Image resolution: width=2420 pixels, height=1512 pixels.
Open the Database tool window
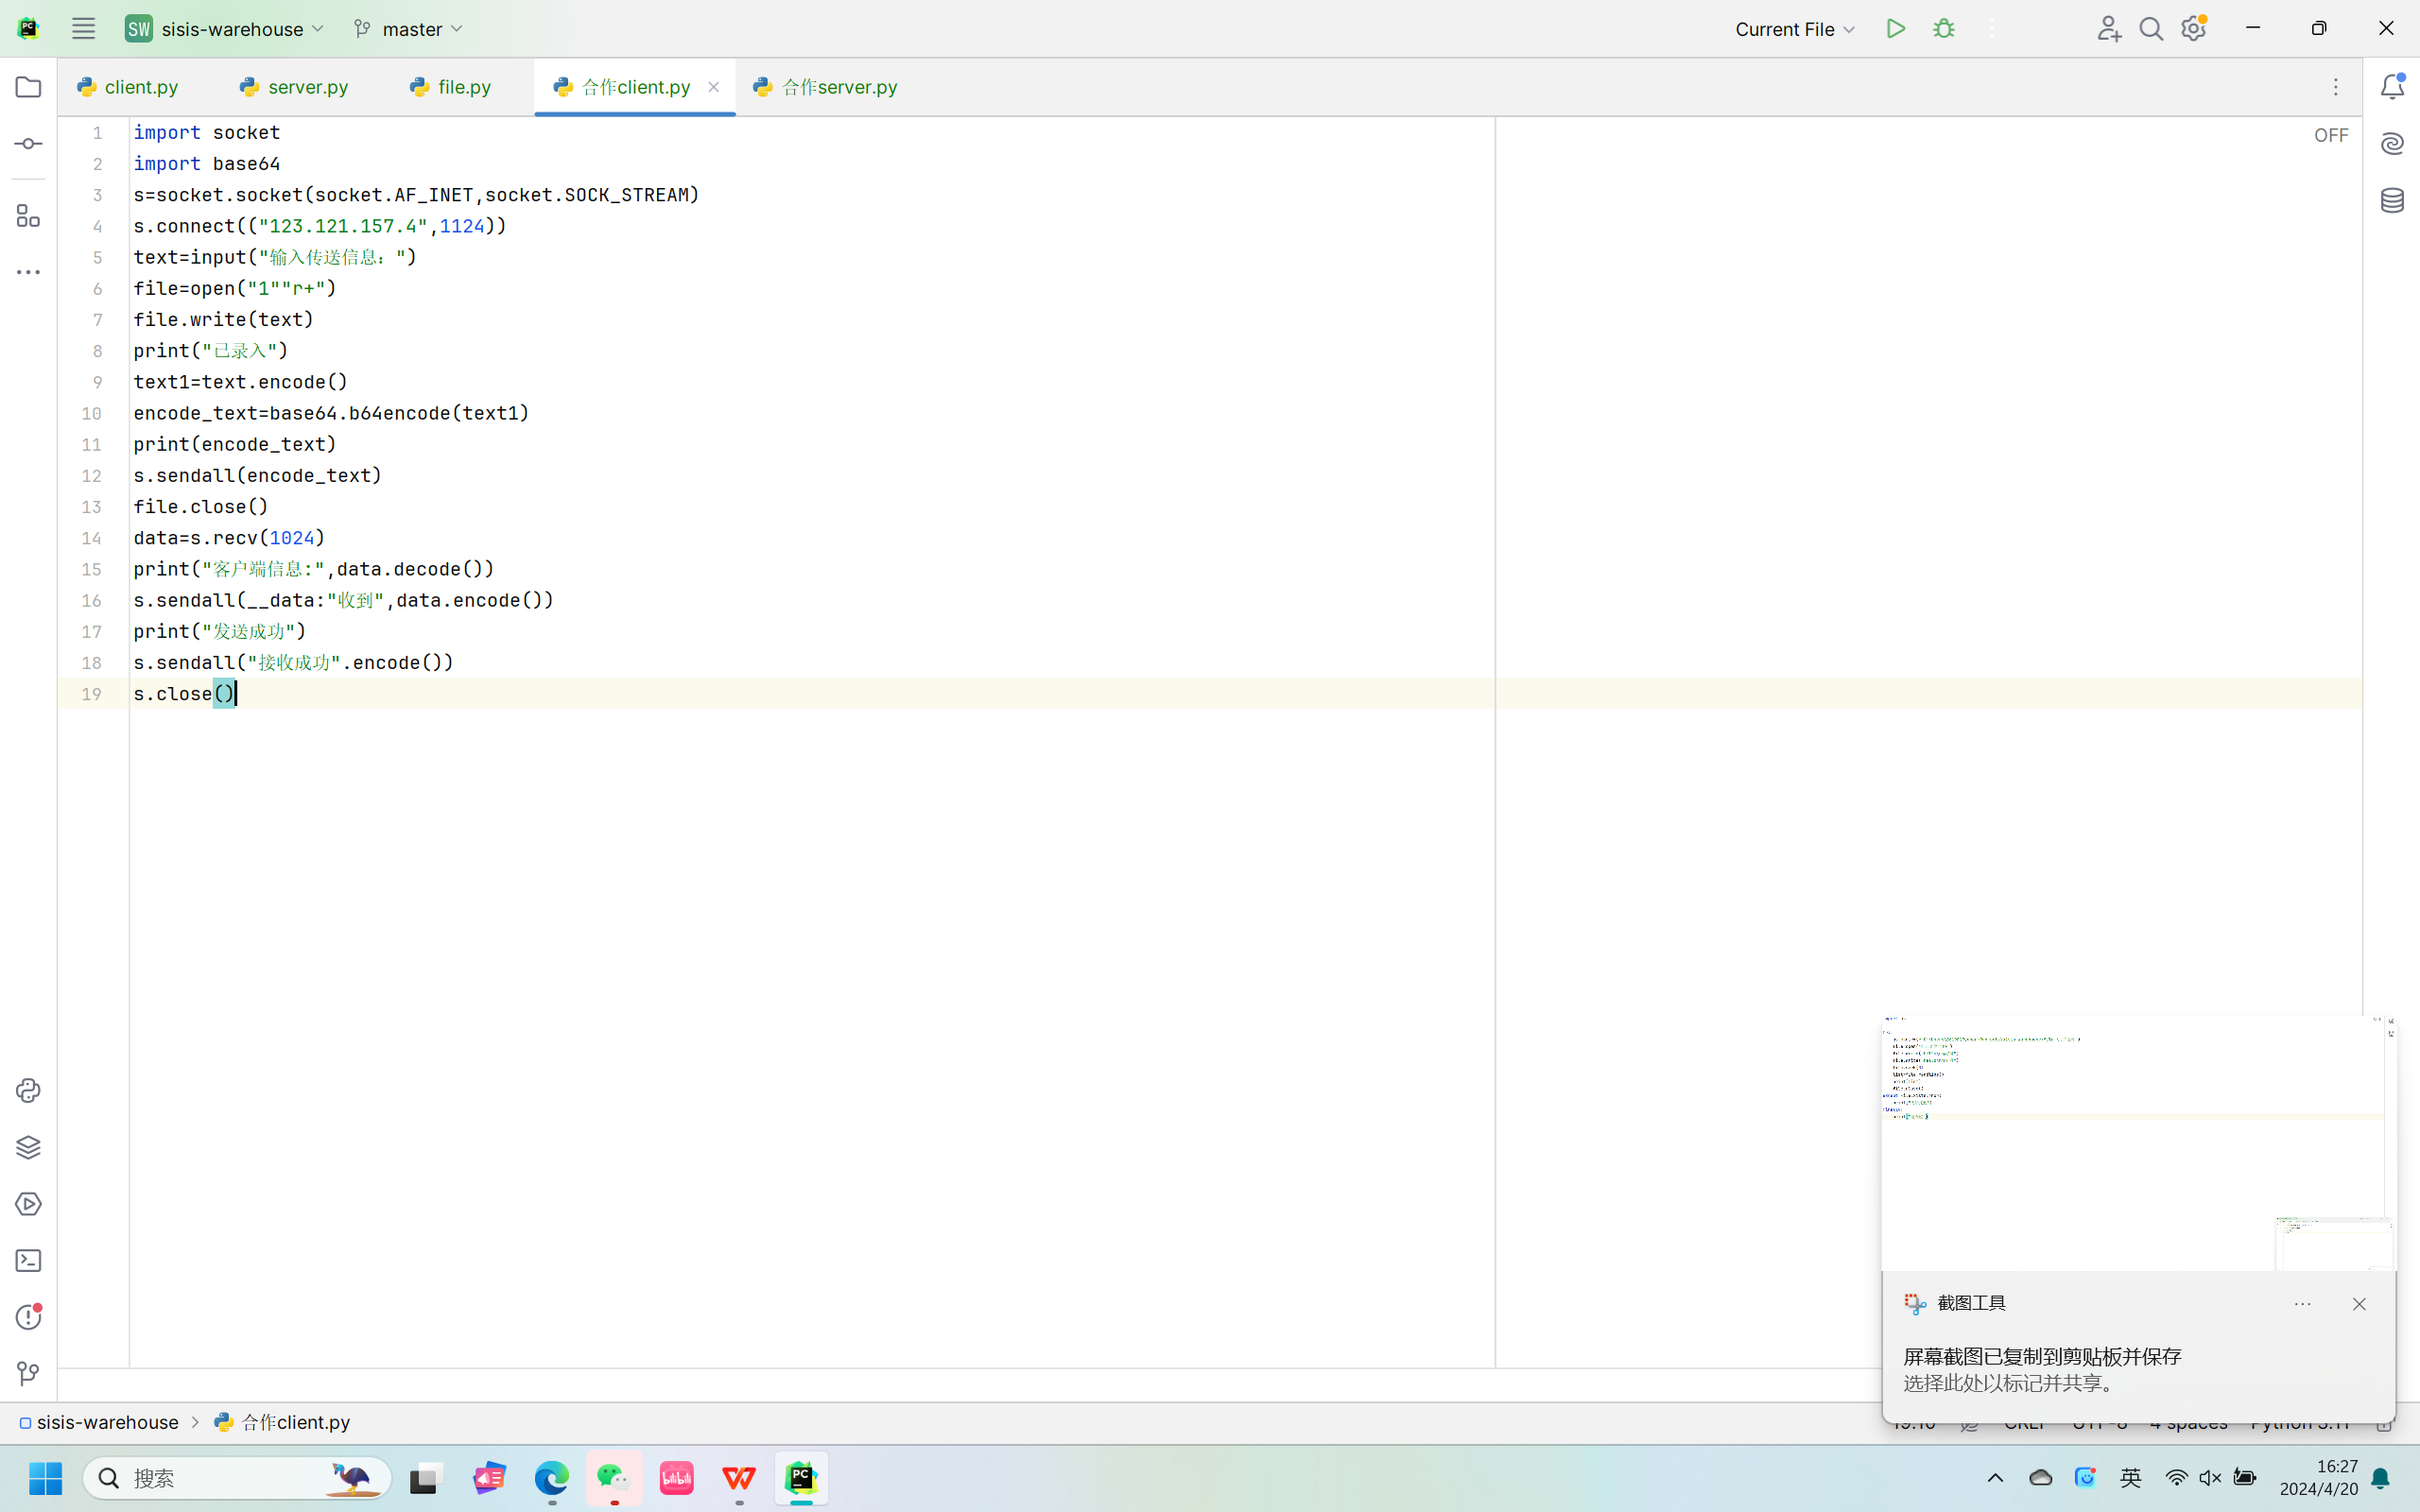click(2392, 201)
